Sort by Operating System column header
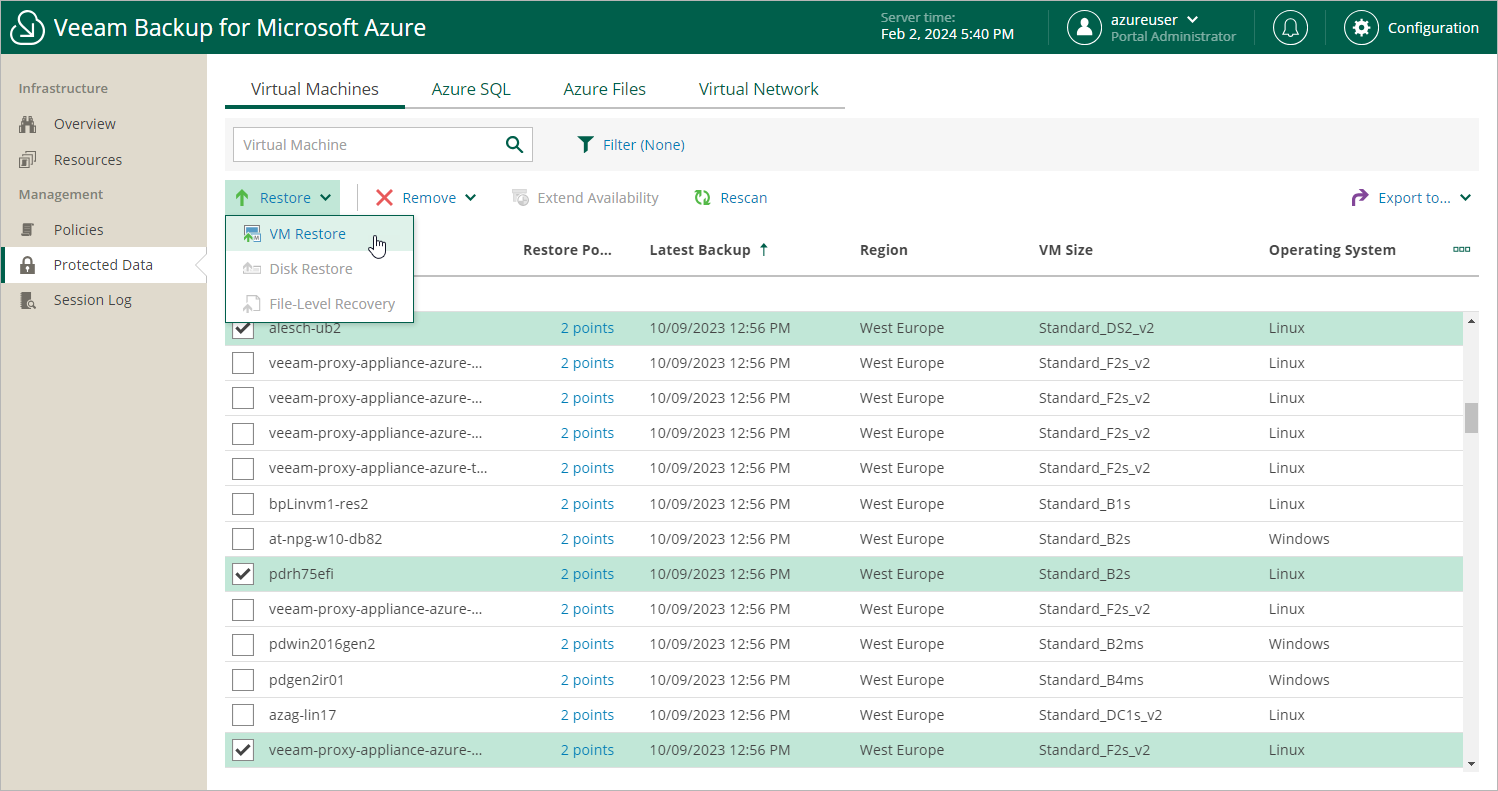1498x791 pixels. 1332,250
